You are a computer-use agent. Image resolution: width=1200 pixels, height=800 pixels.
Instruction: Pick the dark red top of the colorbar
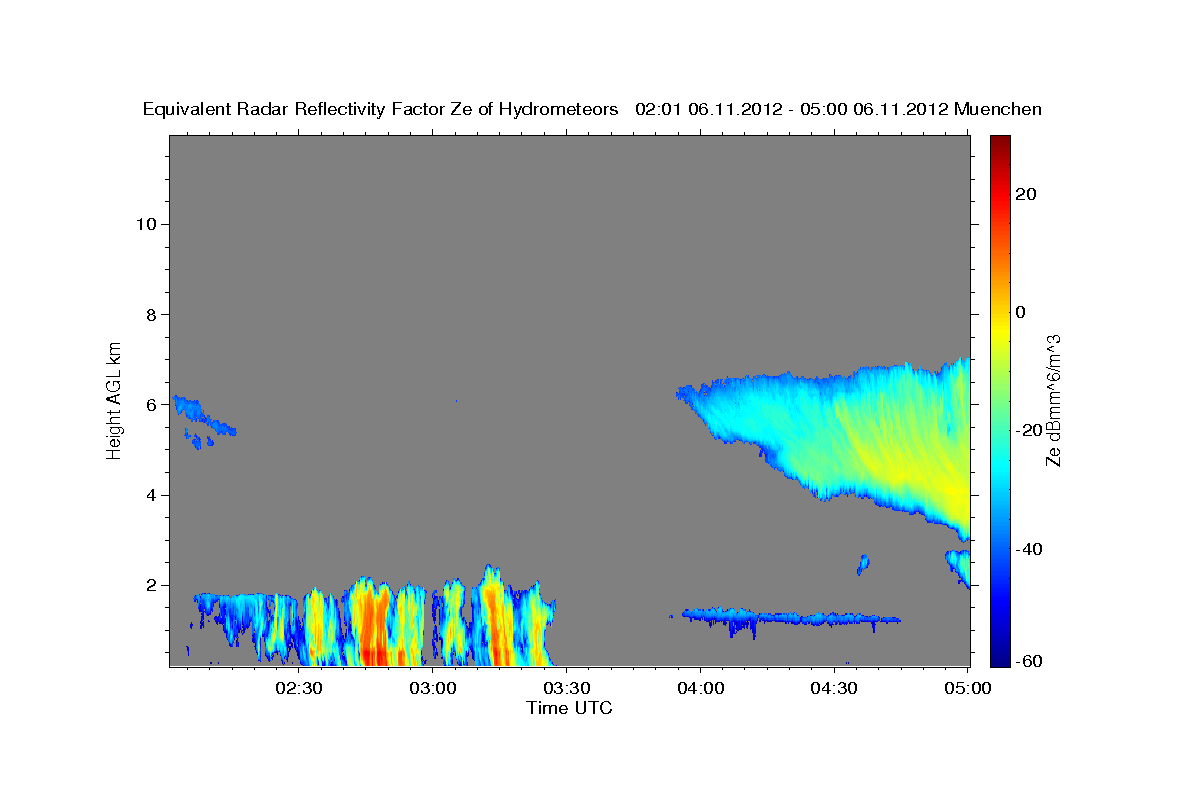[x=1000, y=143]
